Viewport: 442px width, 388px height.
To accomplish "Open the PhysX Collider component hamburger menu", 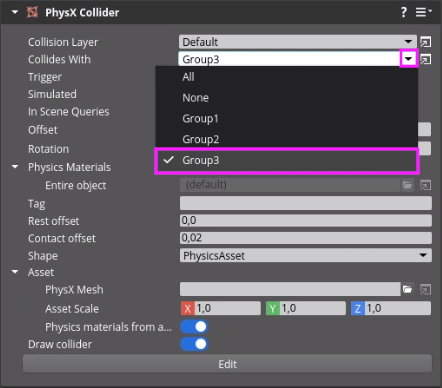I will (x=423, y=12).
